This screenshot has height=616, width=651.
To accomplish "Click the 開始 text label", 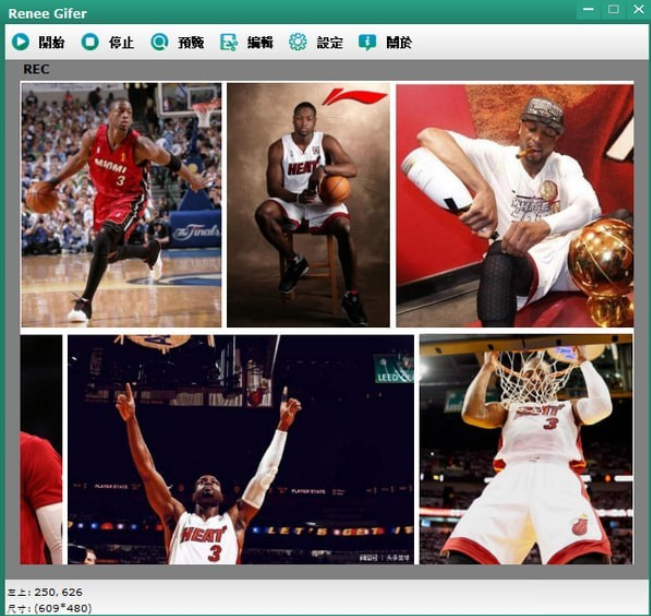I will (51, 43).
